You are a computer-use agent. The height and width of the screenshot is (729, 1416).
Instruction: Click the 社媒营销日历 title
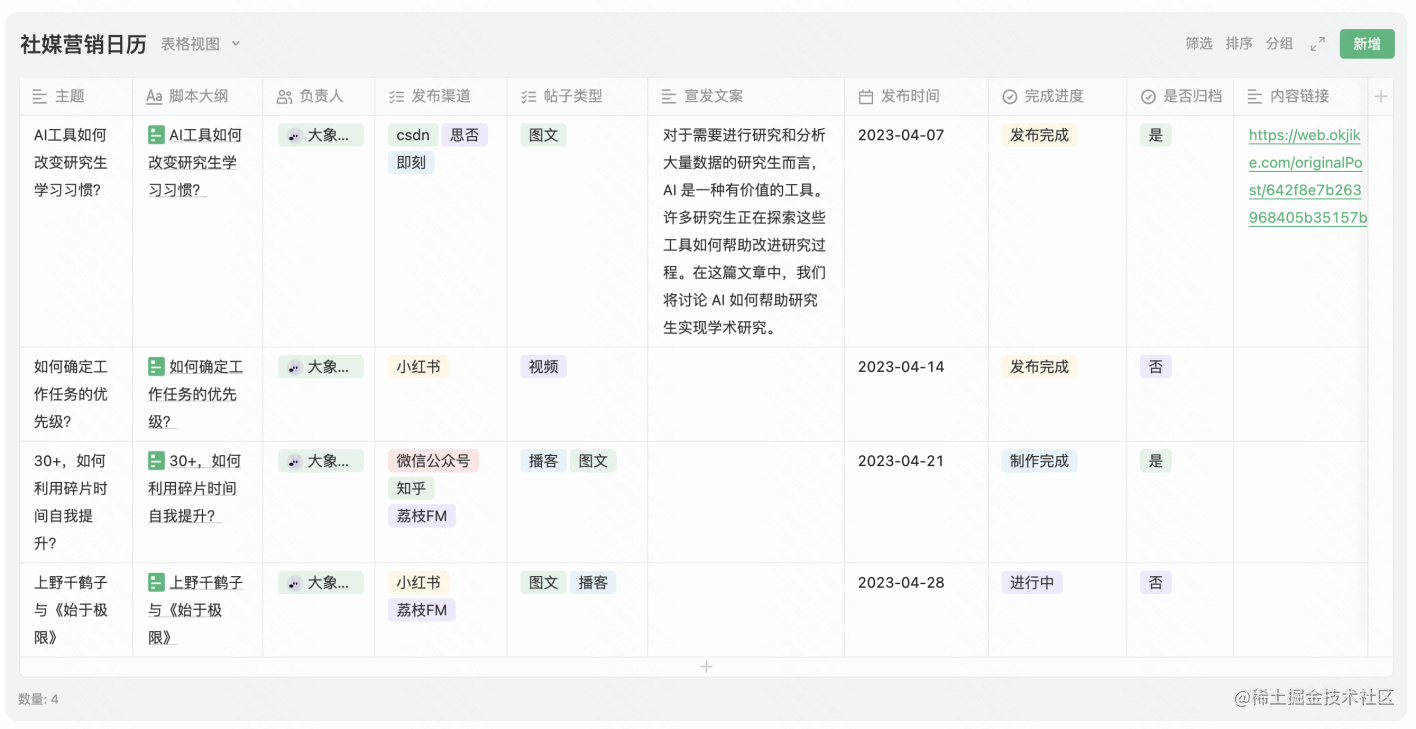click(83, 44)
